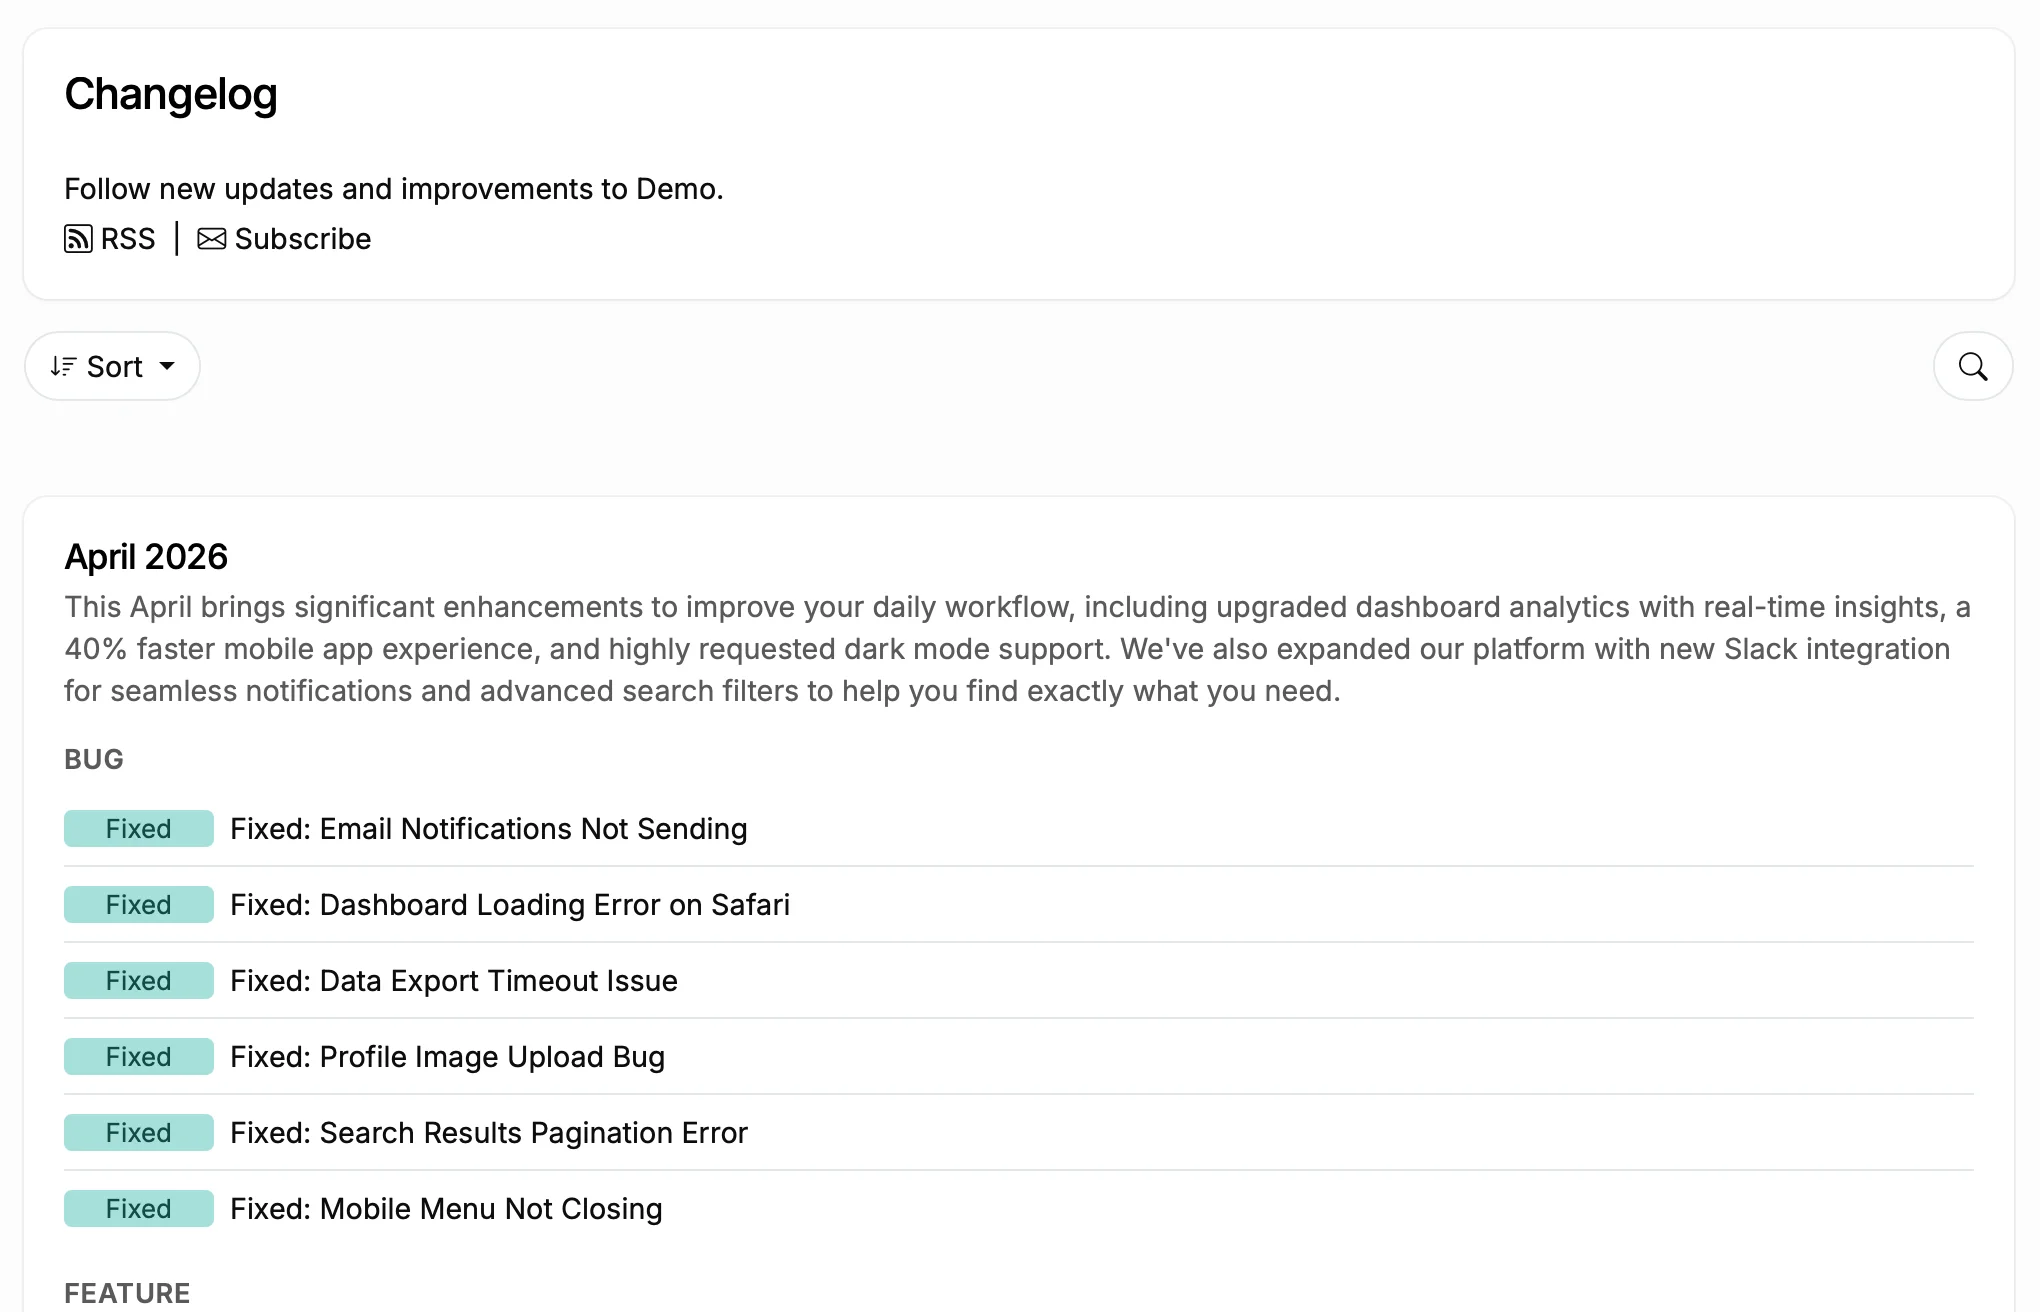Open Email Notifications Not Sending entry
This screenshot has width=2040, height=1312.
click(488, 829)
